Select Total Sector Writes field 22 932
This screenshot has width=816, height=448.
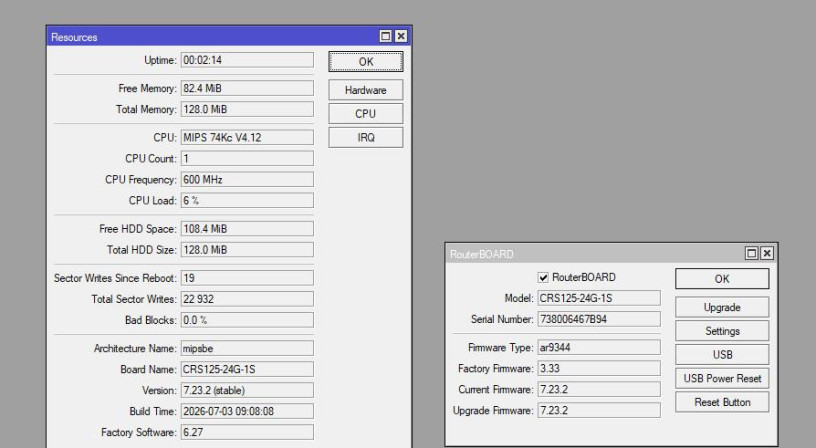pyautogui.click(x=247, y=299)
